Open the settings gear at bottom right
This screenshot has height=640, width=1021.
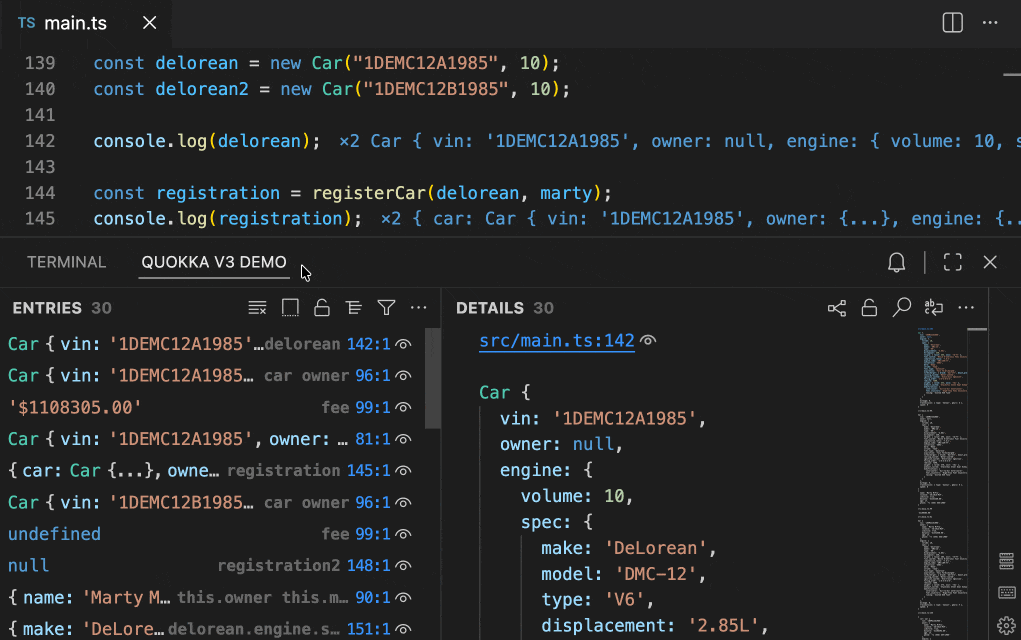click(1007, 625)
